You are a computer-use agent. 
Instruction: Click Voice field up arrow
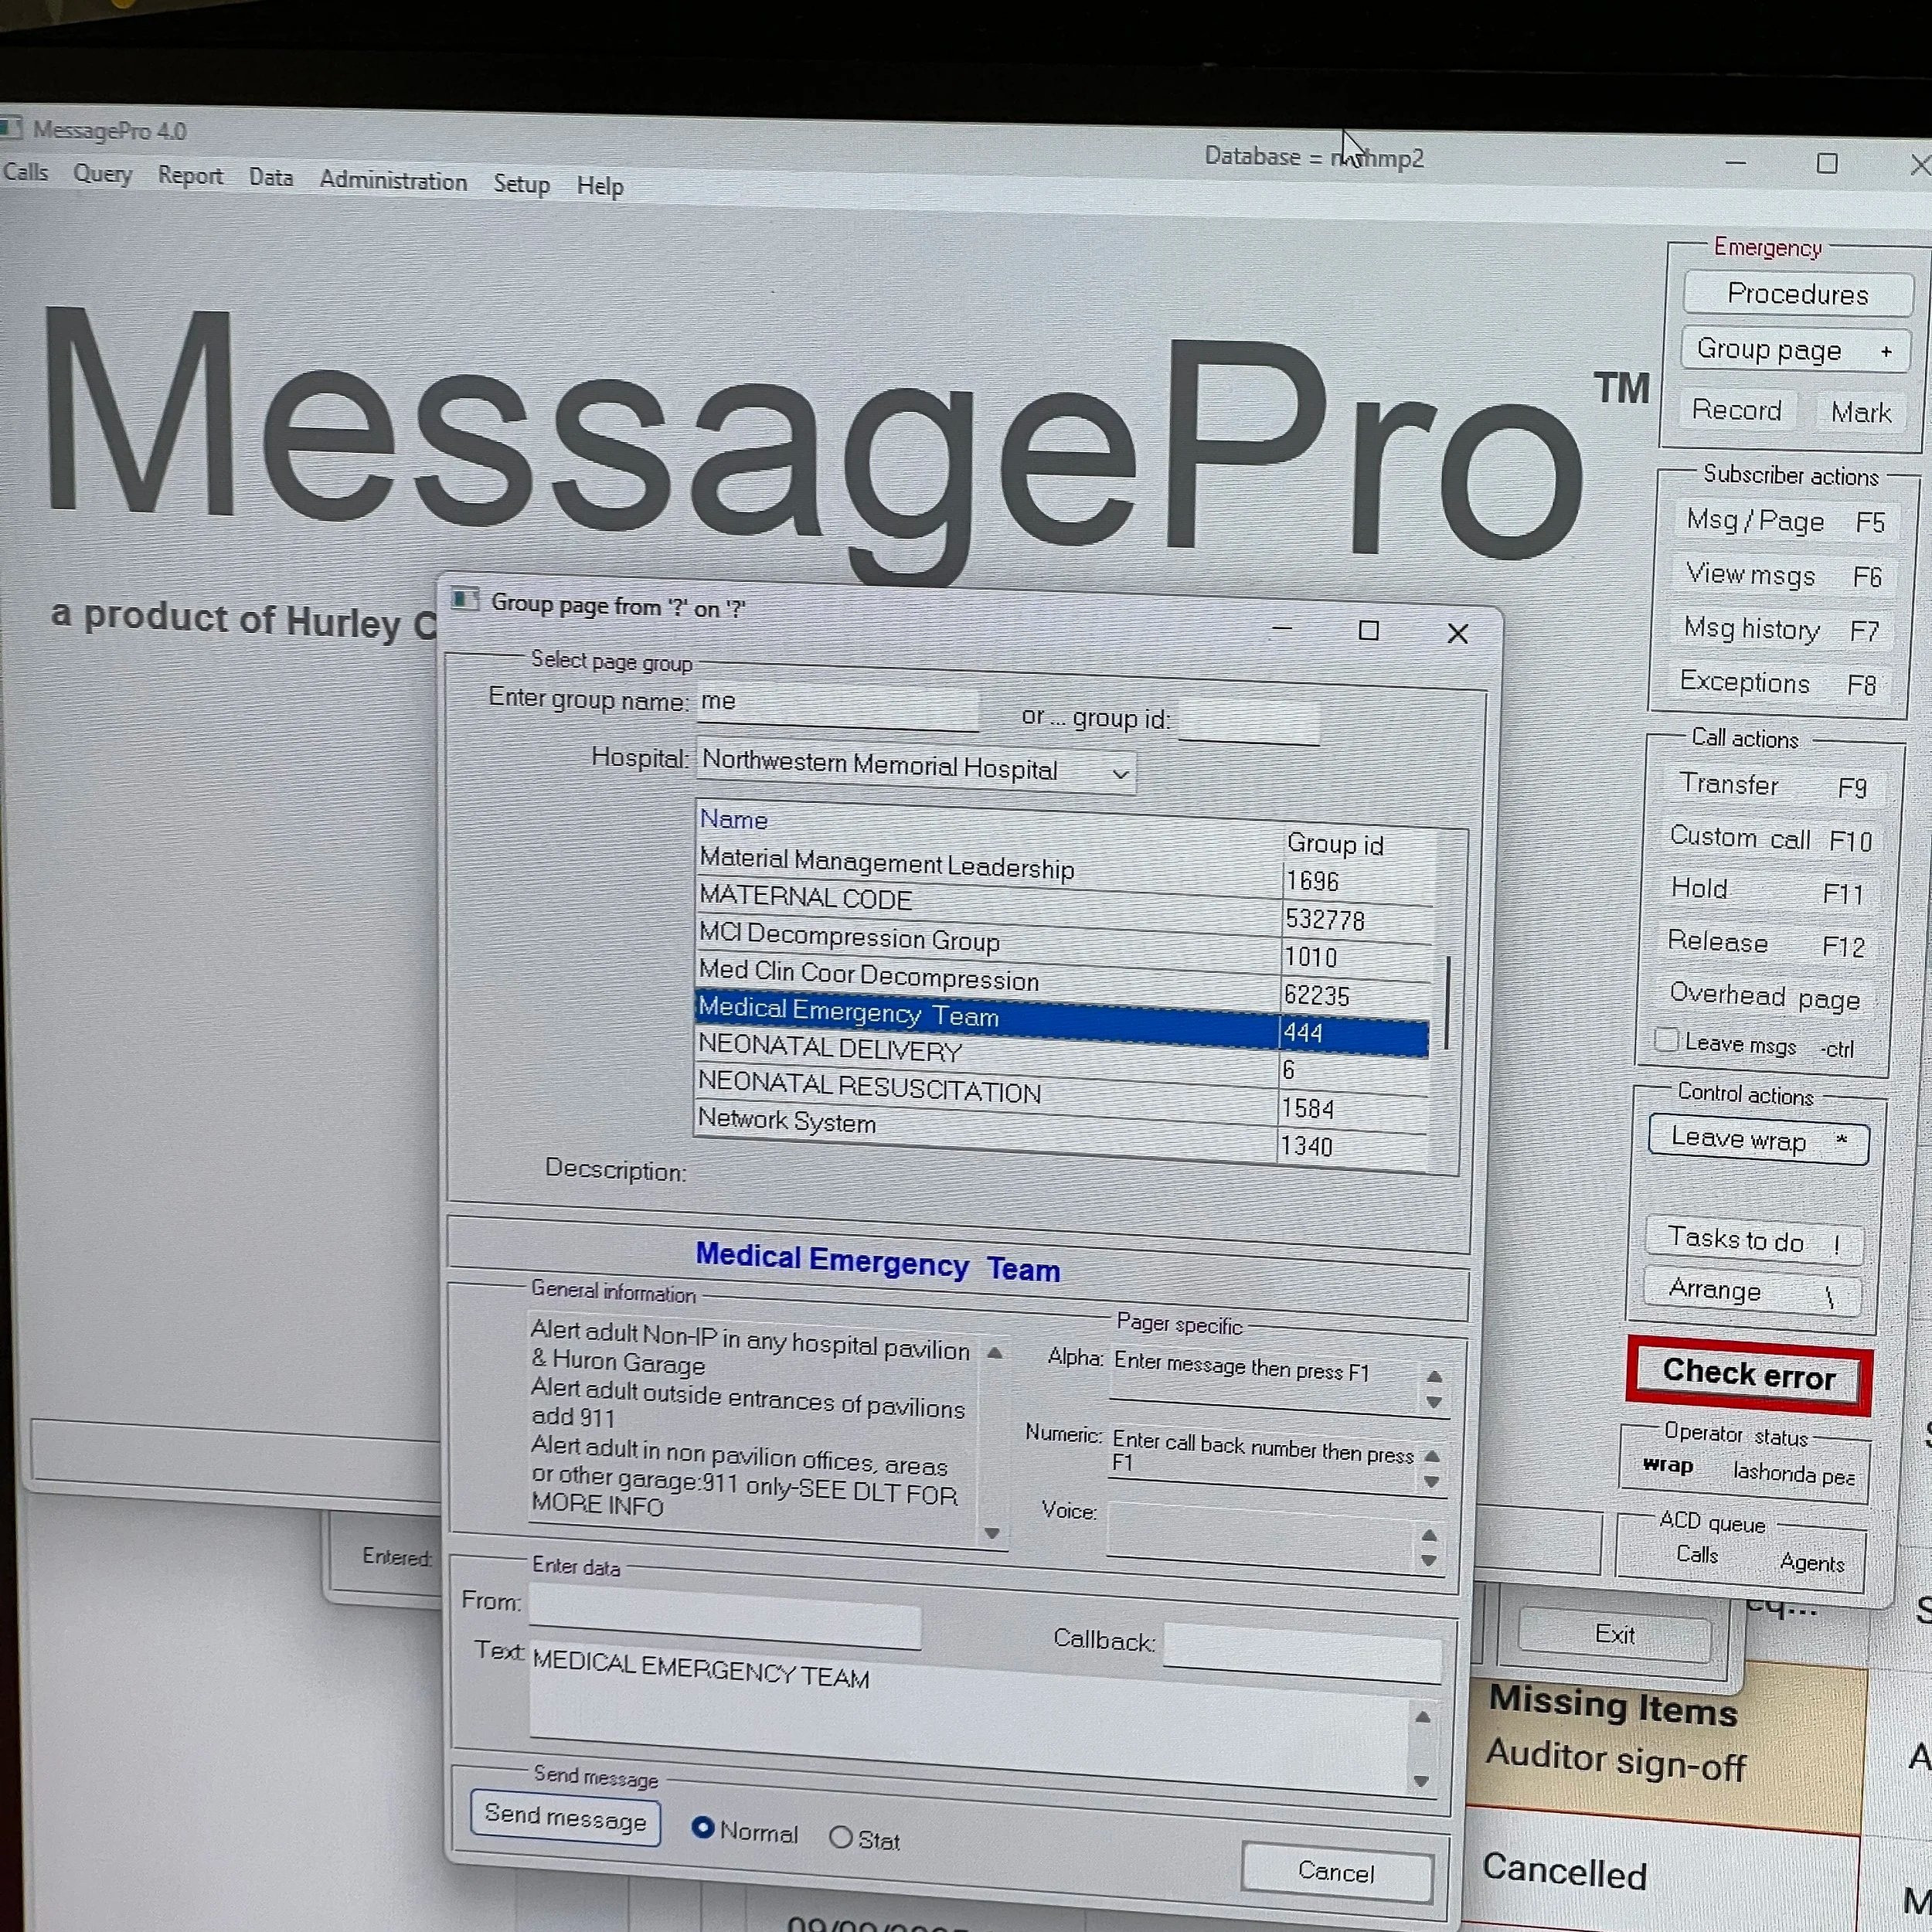coord(1429,1535)
